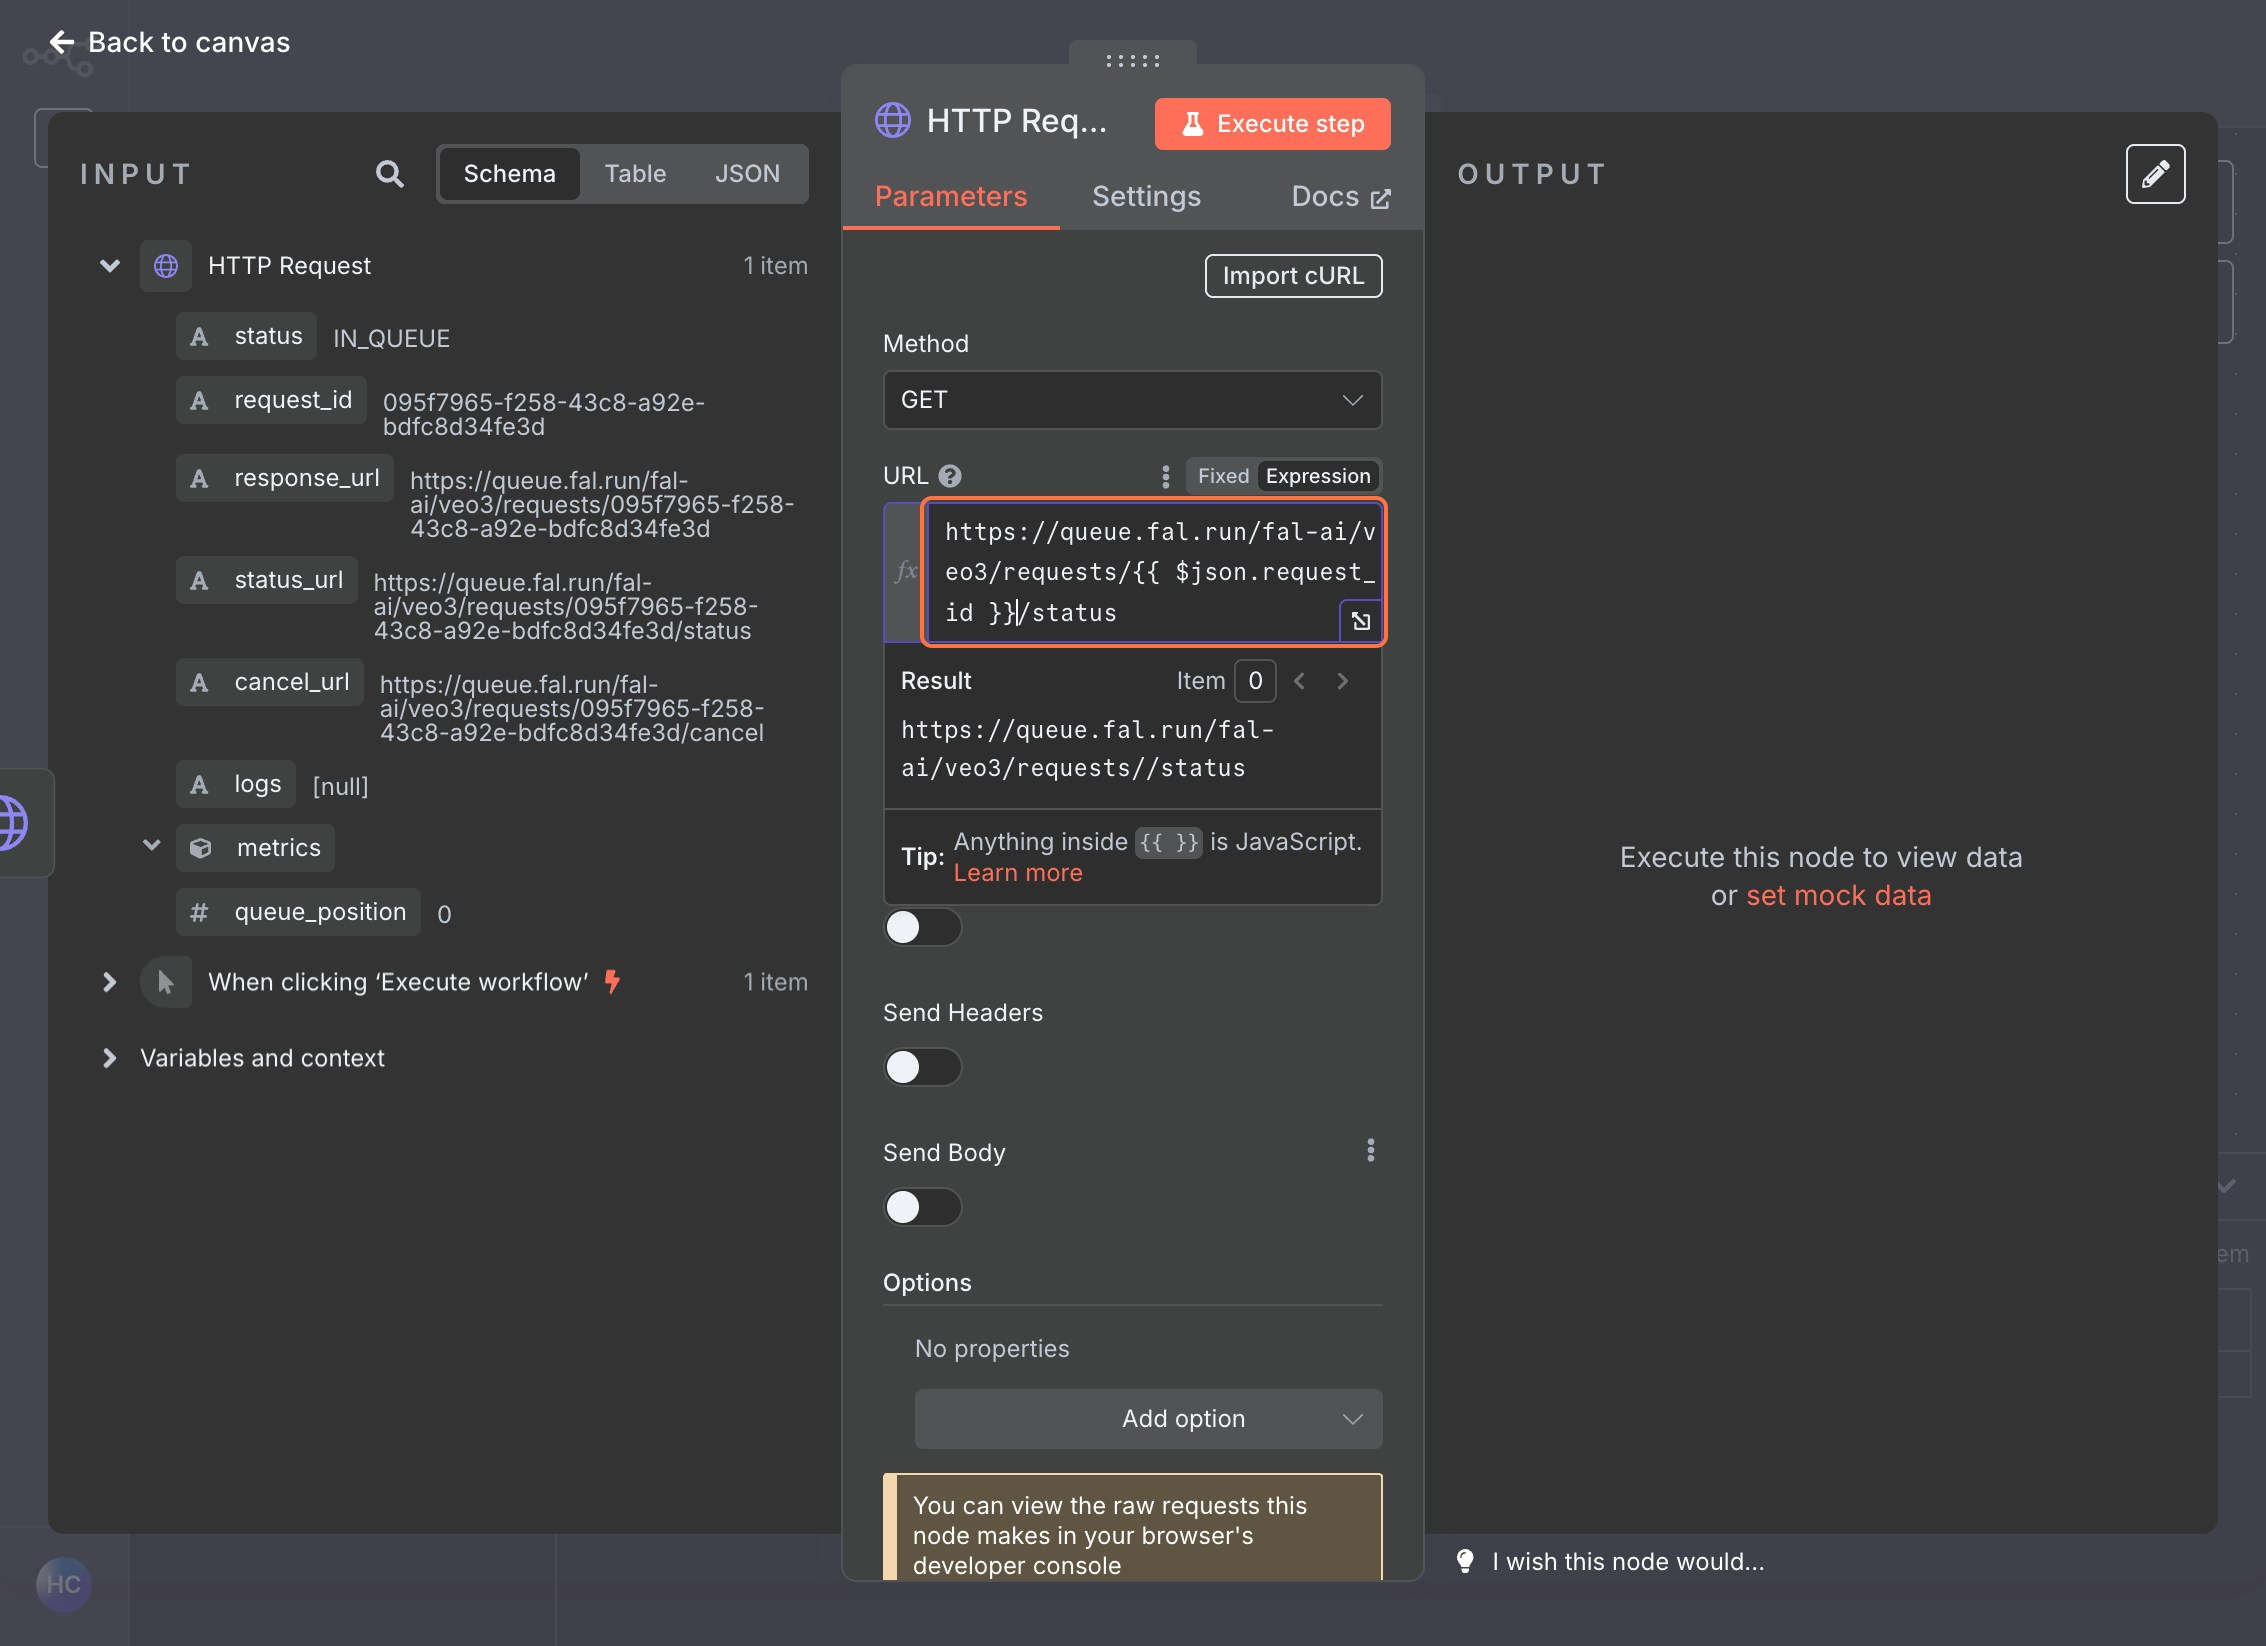Click the pencil edit output icon
The height and width of the screenshot is (1646, 2266).
tap(2155, 174)
